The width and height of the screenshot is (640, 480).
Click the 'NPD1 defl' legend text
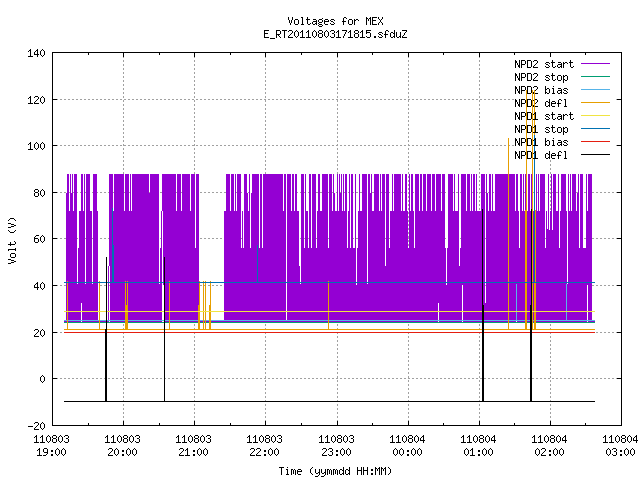click(x=541, y=155)
